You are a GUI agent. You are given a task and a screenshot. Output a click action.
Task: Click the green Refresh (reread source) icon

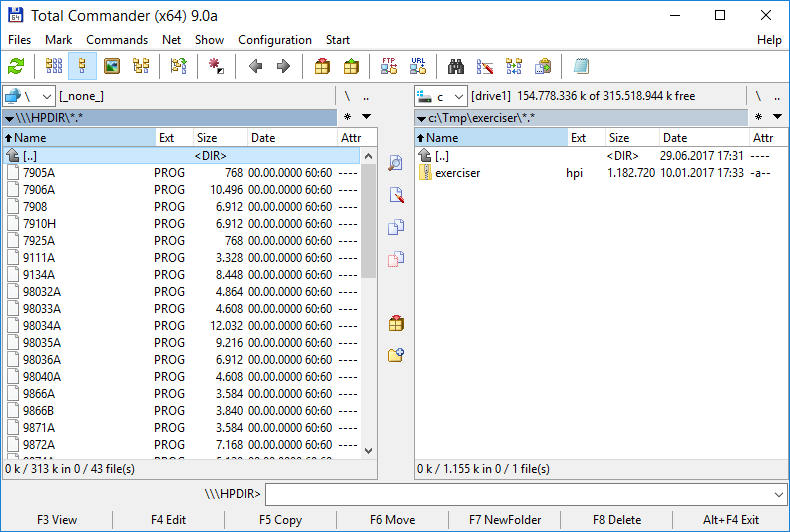tap(16, 66)
